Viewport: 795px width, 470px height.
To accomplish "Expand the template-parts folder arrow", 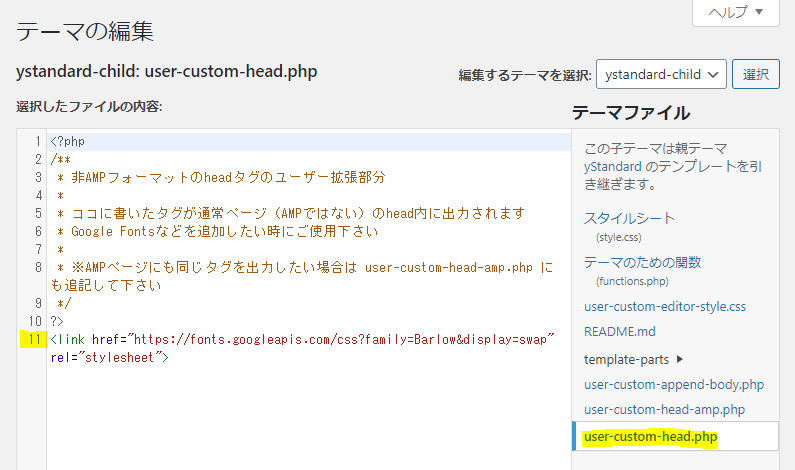I will point(680,359).
